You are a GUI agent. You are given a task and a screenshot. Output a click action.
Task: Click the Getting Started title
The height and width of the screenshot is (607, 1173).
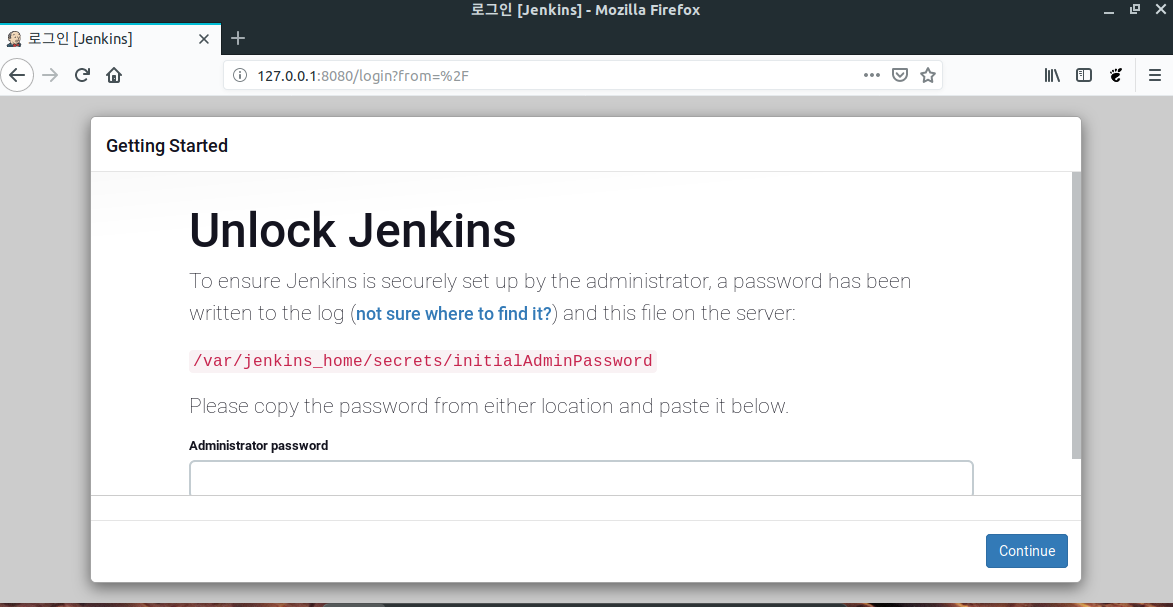point(167,145)
